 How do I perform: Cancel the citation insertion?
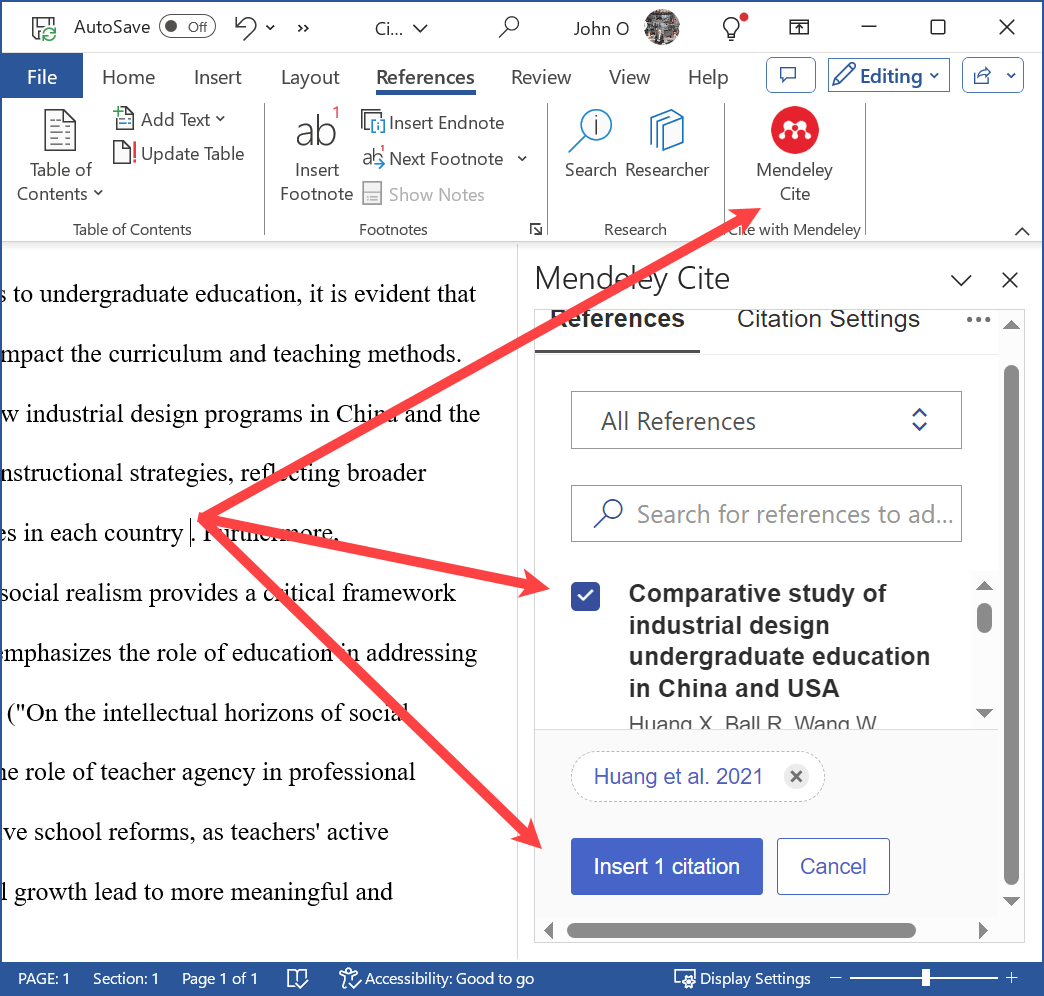point(833,866)
